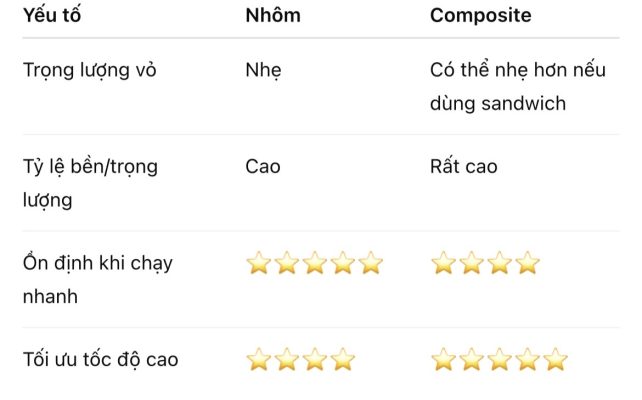Click the "Rất cao" cell under Composite
The height and width of the screenshot is (400, 642).
click(463, 167)
